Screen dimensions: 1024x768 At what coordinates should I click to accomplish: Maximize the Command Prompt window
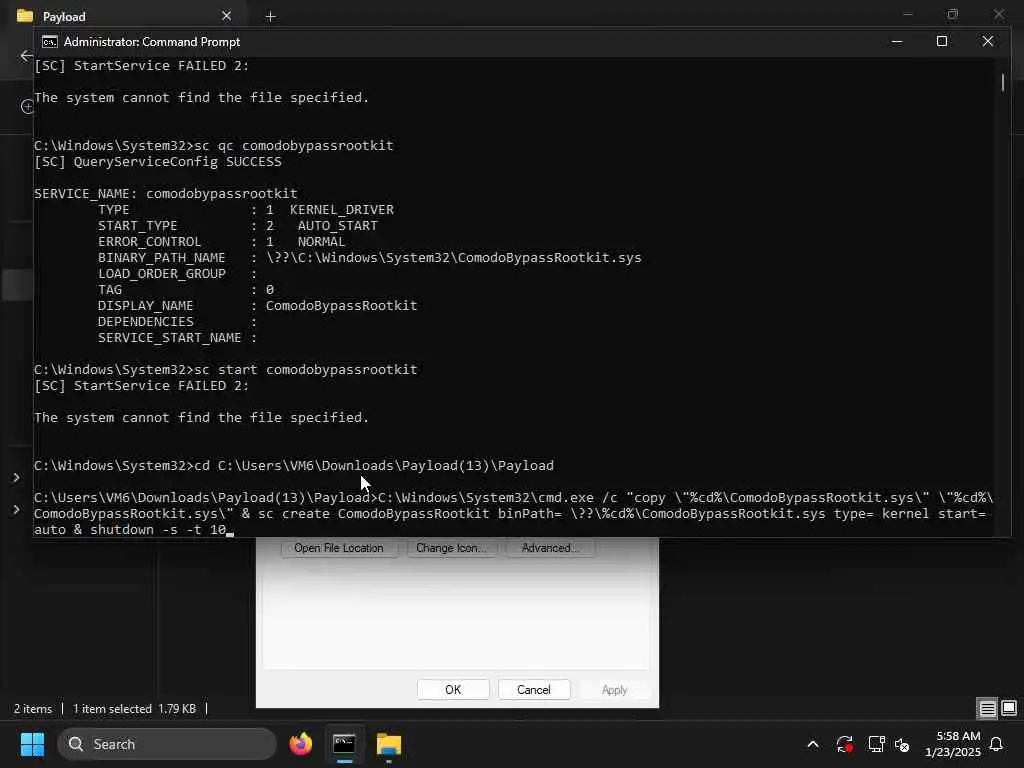[x=942, y=42]
